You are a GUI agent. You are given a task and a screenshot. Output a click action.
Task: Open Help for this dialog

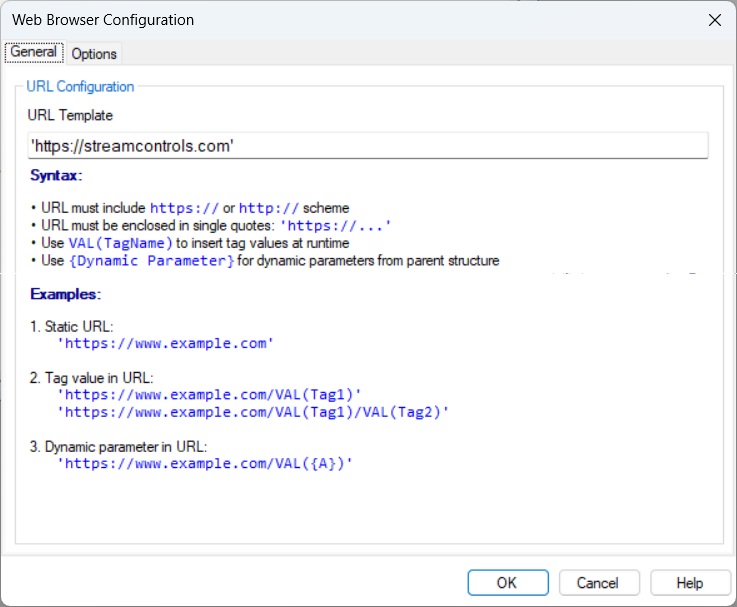tap(689, 583)
